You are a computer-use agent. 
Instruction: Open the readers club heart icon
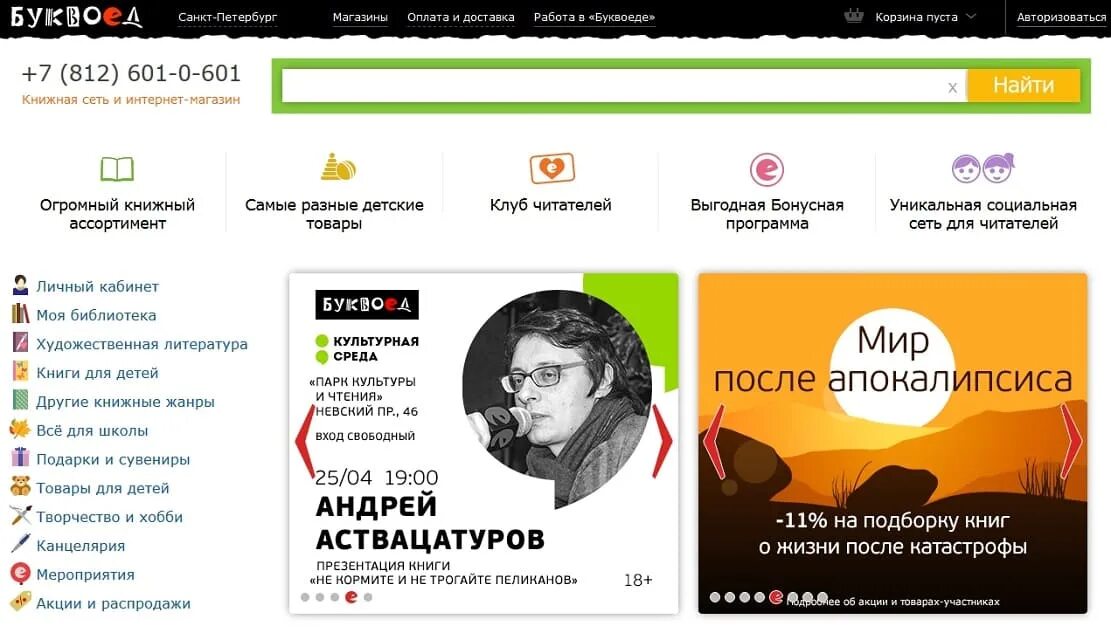tap(552, 169)
